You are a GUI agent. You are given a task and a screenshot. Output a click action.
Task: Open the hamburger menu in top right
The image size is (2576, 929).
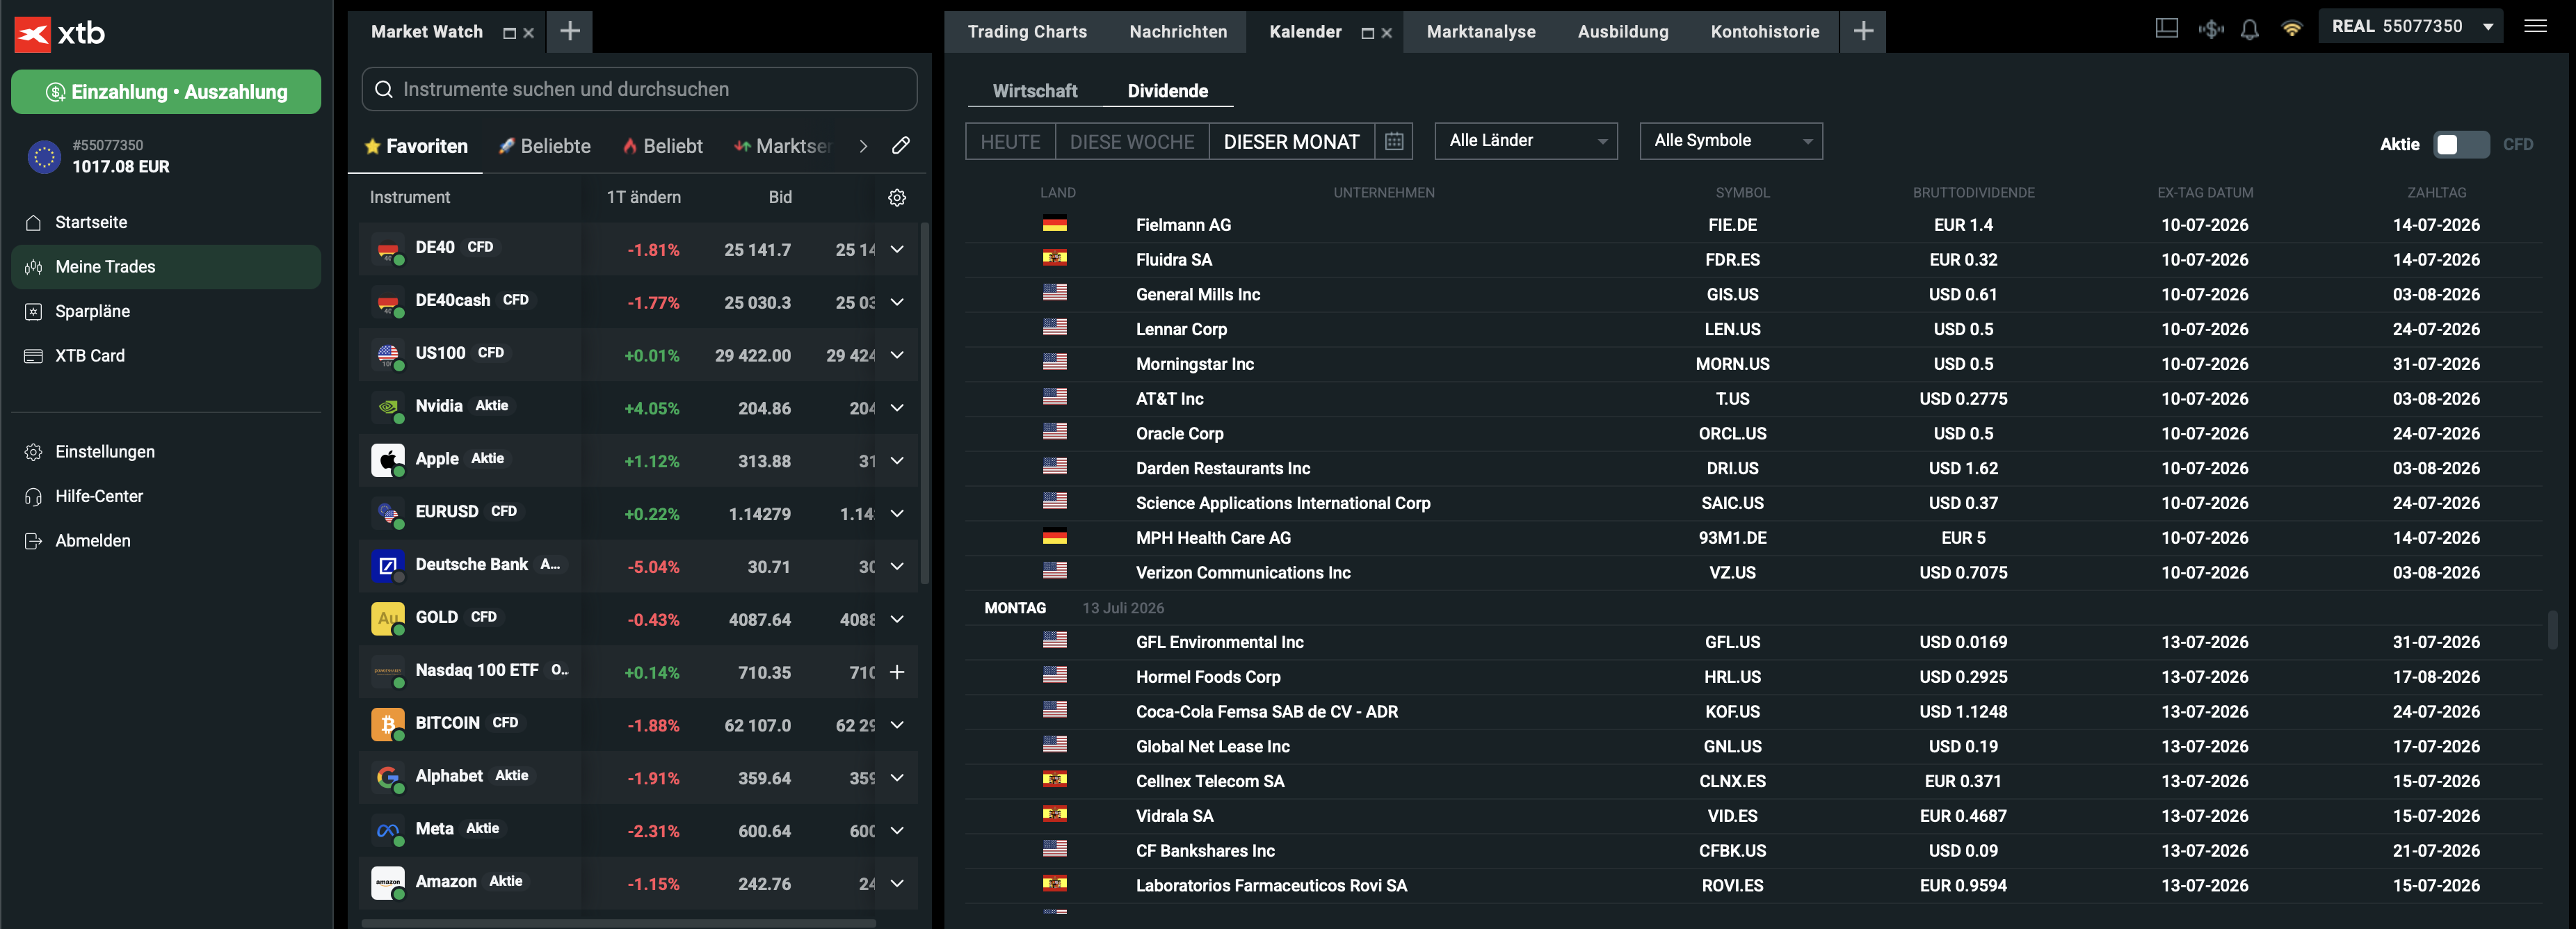tap(2535, 26)
